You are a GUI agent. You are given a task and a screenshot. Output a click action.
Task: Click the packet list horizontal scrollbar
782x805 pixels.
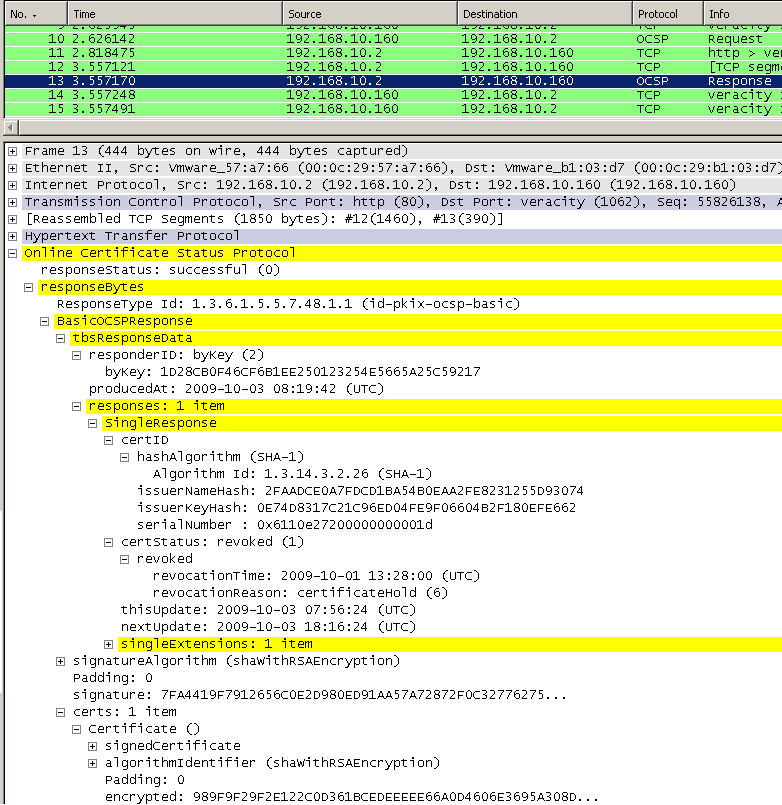(390, 127)
